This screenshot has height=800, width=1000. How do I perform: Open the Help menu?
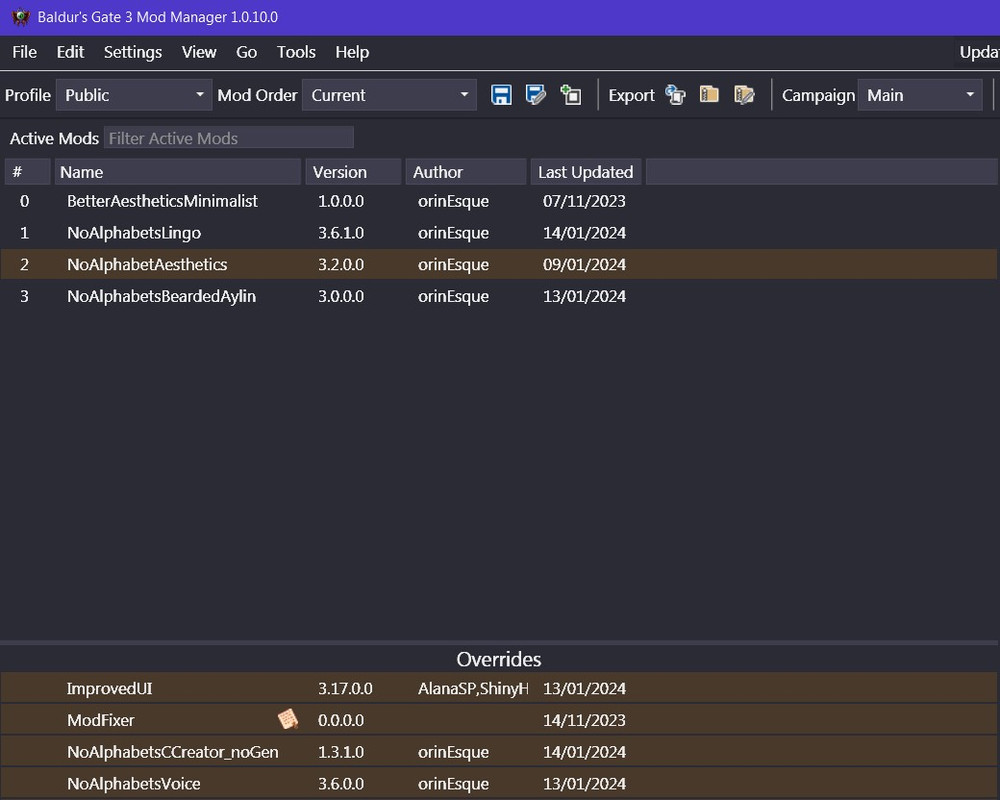[x=352, y=52]
